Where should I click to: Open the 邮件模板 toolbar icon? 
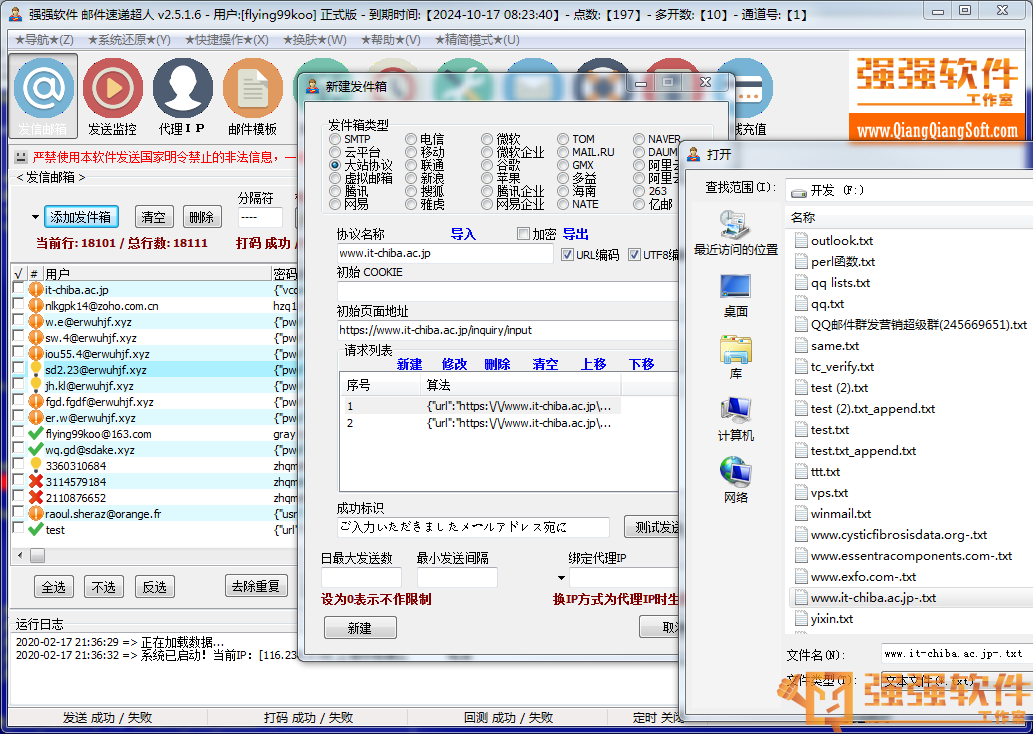click(252, 96)
